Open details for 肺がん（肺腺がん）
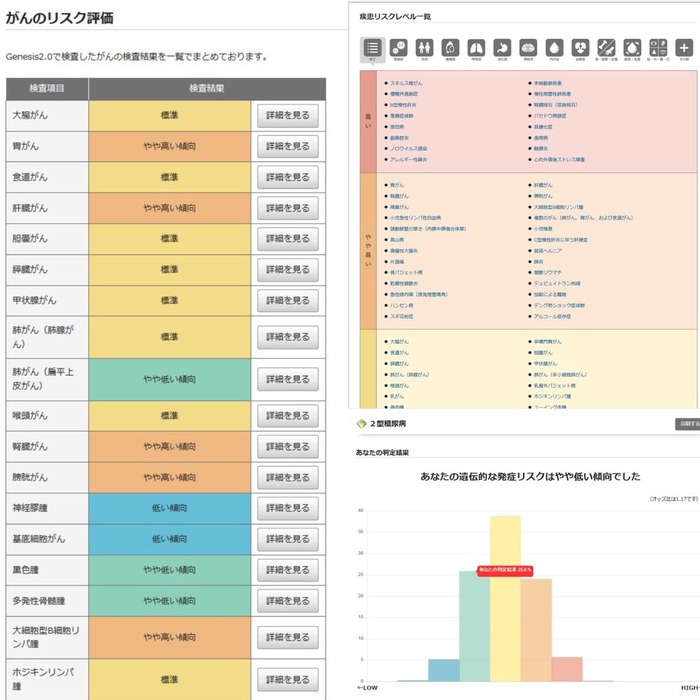Screen dimensions: 700x700 tap(288, 337)
